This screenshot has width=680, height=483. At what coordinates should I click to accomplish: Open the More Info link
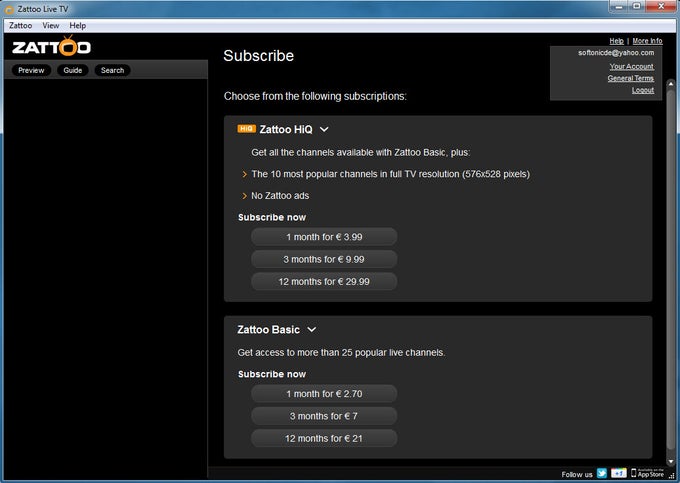[647, 41]
